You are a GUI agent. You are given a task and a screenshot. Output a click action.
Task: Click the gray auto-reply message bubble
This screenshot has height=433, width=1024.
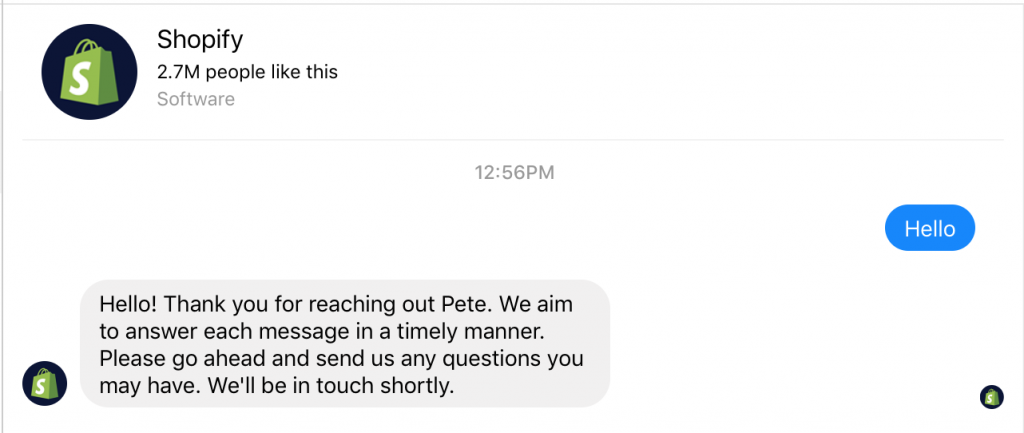tap(345, 344)
